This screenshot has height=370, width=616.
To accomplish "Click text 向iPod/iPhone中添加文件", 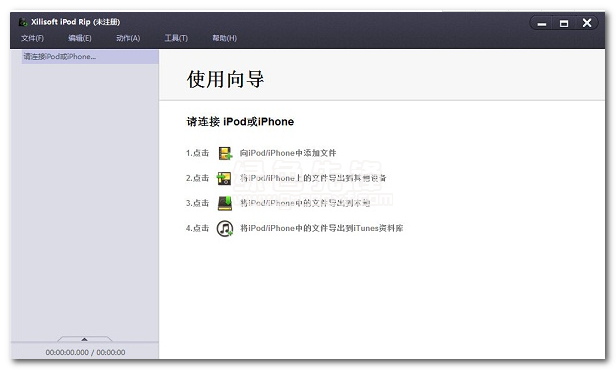I will click(288, 153).
